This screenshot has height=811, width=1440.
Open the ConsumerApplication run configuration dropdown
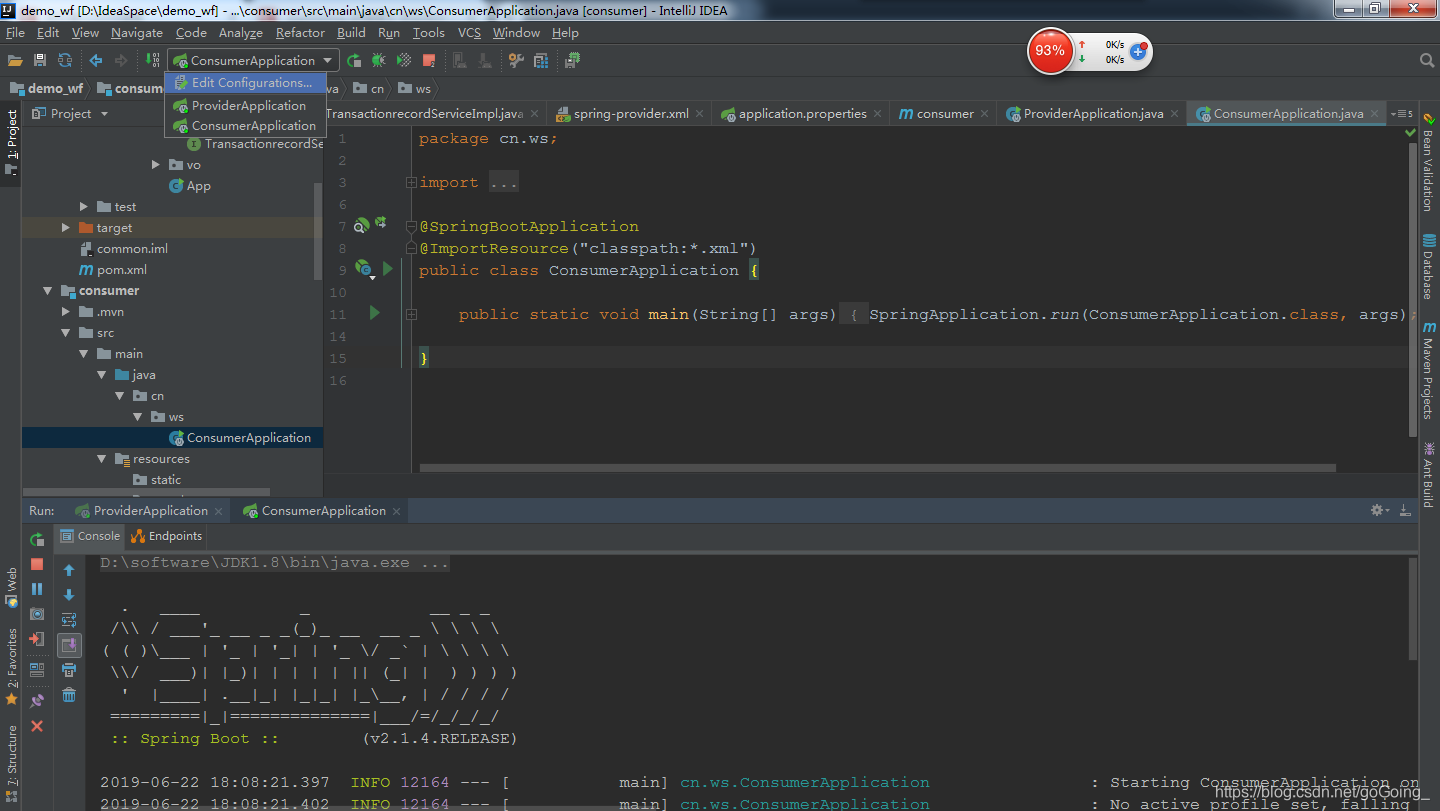tap(254, 61)
